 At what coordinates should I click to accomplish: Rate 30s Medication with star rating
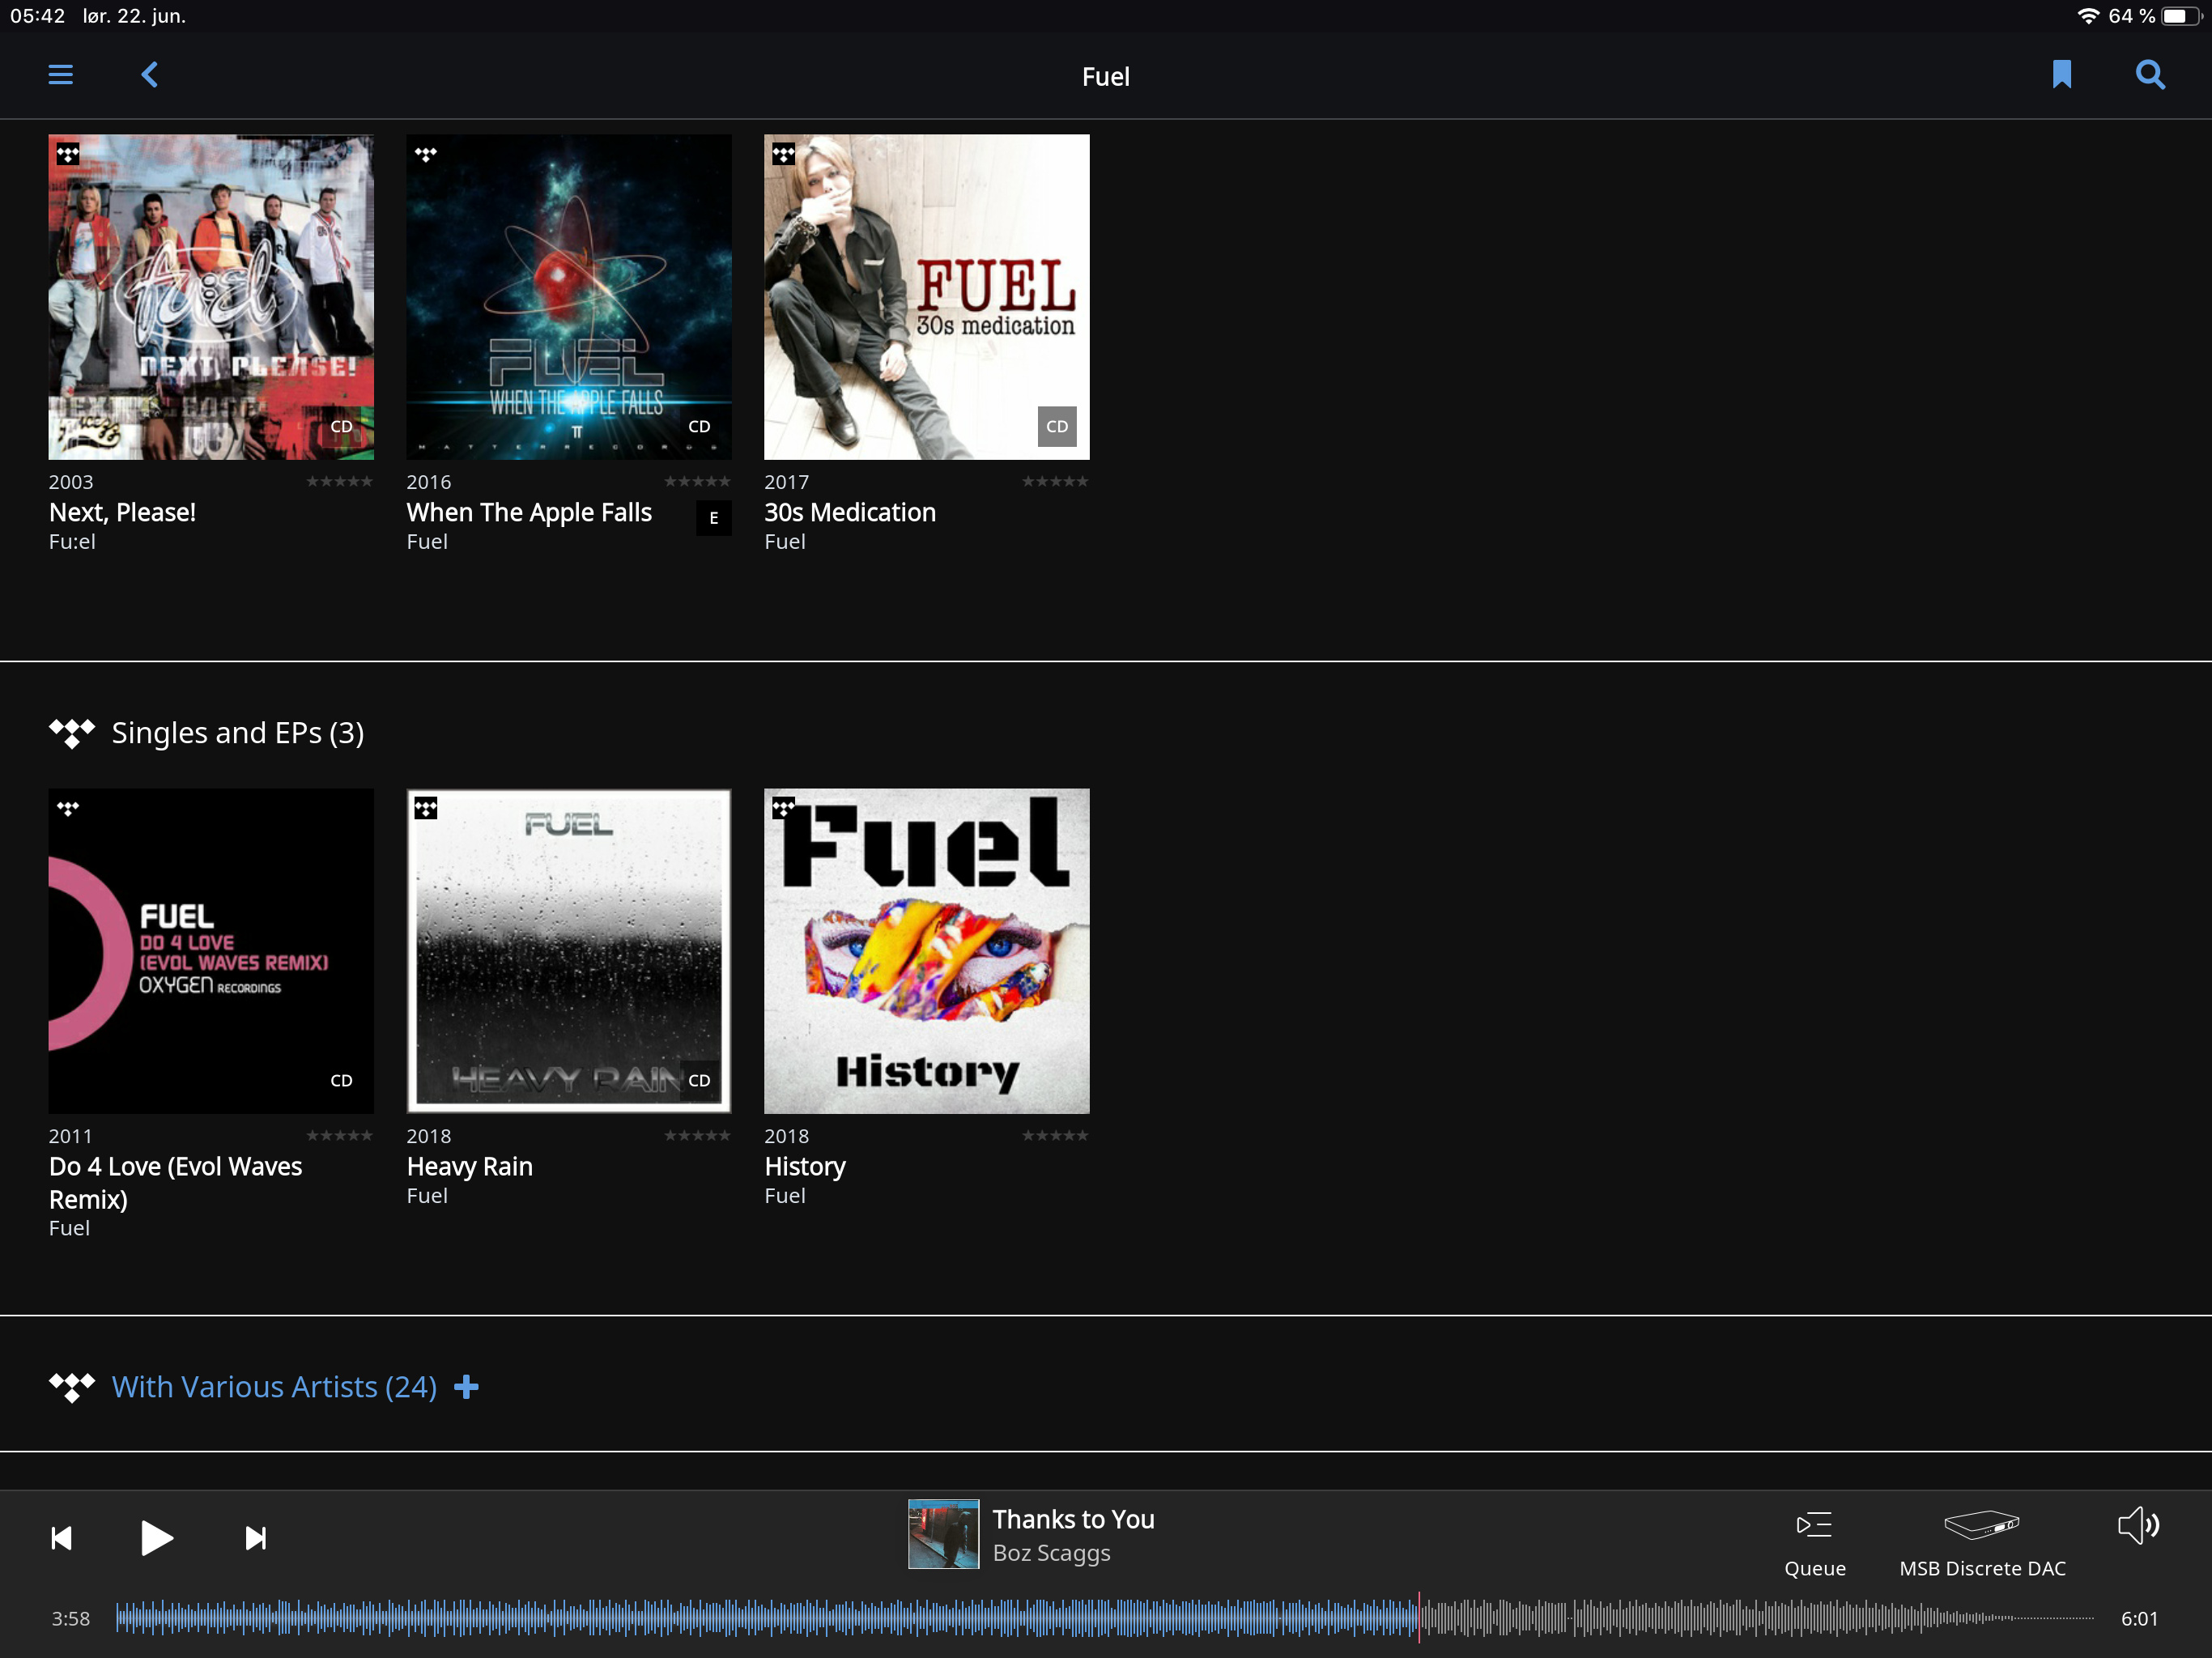(1055, 481)
